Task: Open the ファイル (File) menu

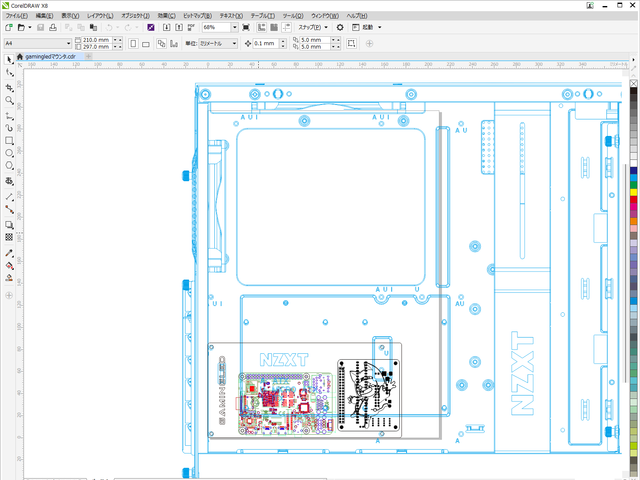Action: 16,16
